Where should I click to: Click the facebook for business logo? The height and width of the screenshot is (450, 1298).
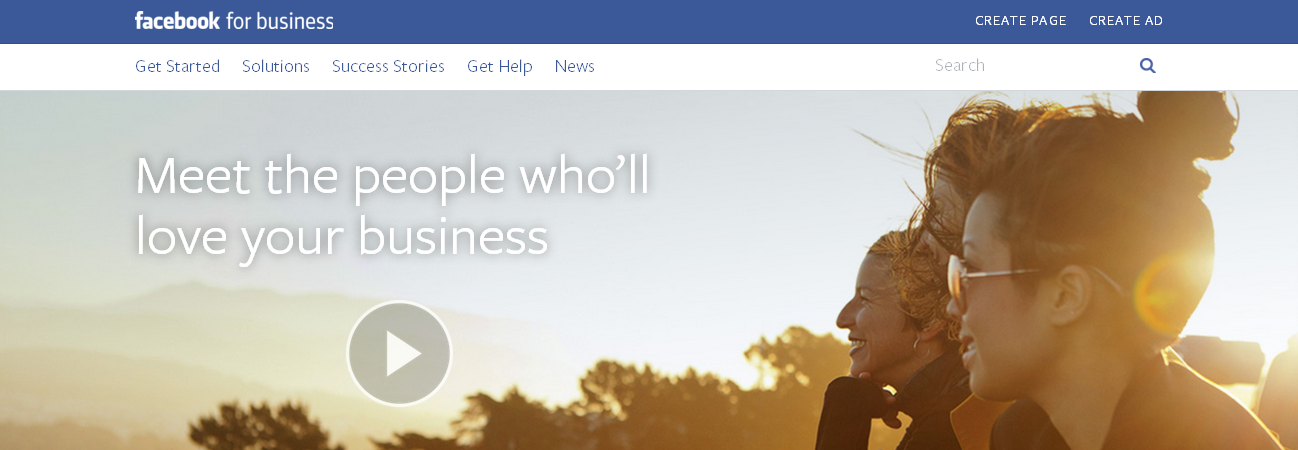pyautogui.click(x=234, y=20)
